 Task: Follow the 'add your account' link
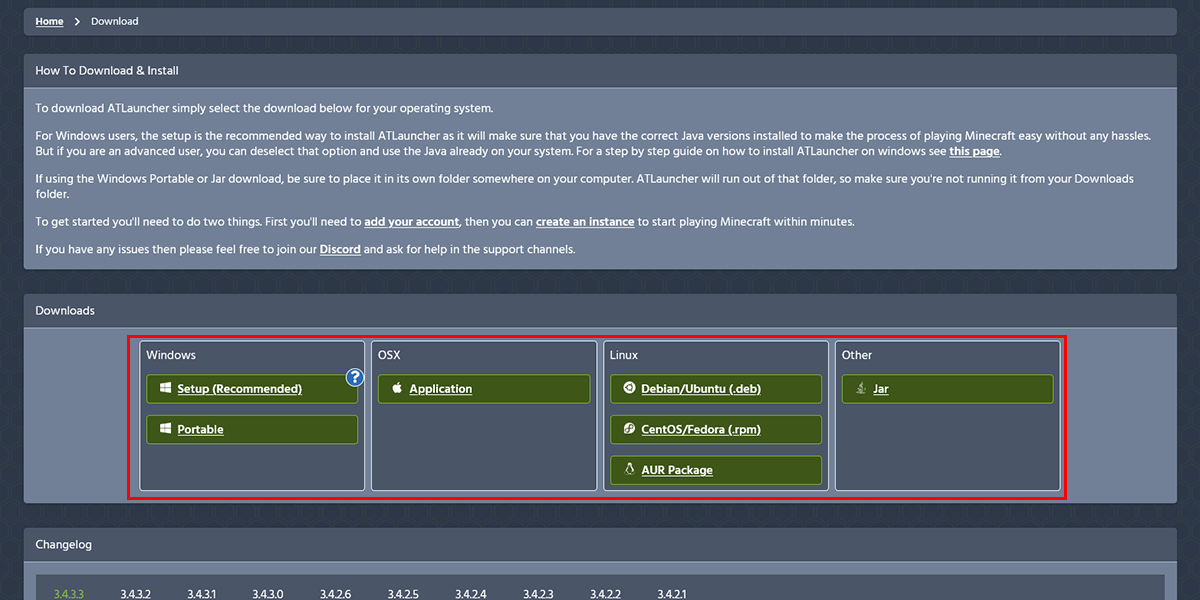pos(412,222)
